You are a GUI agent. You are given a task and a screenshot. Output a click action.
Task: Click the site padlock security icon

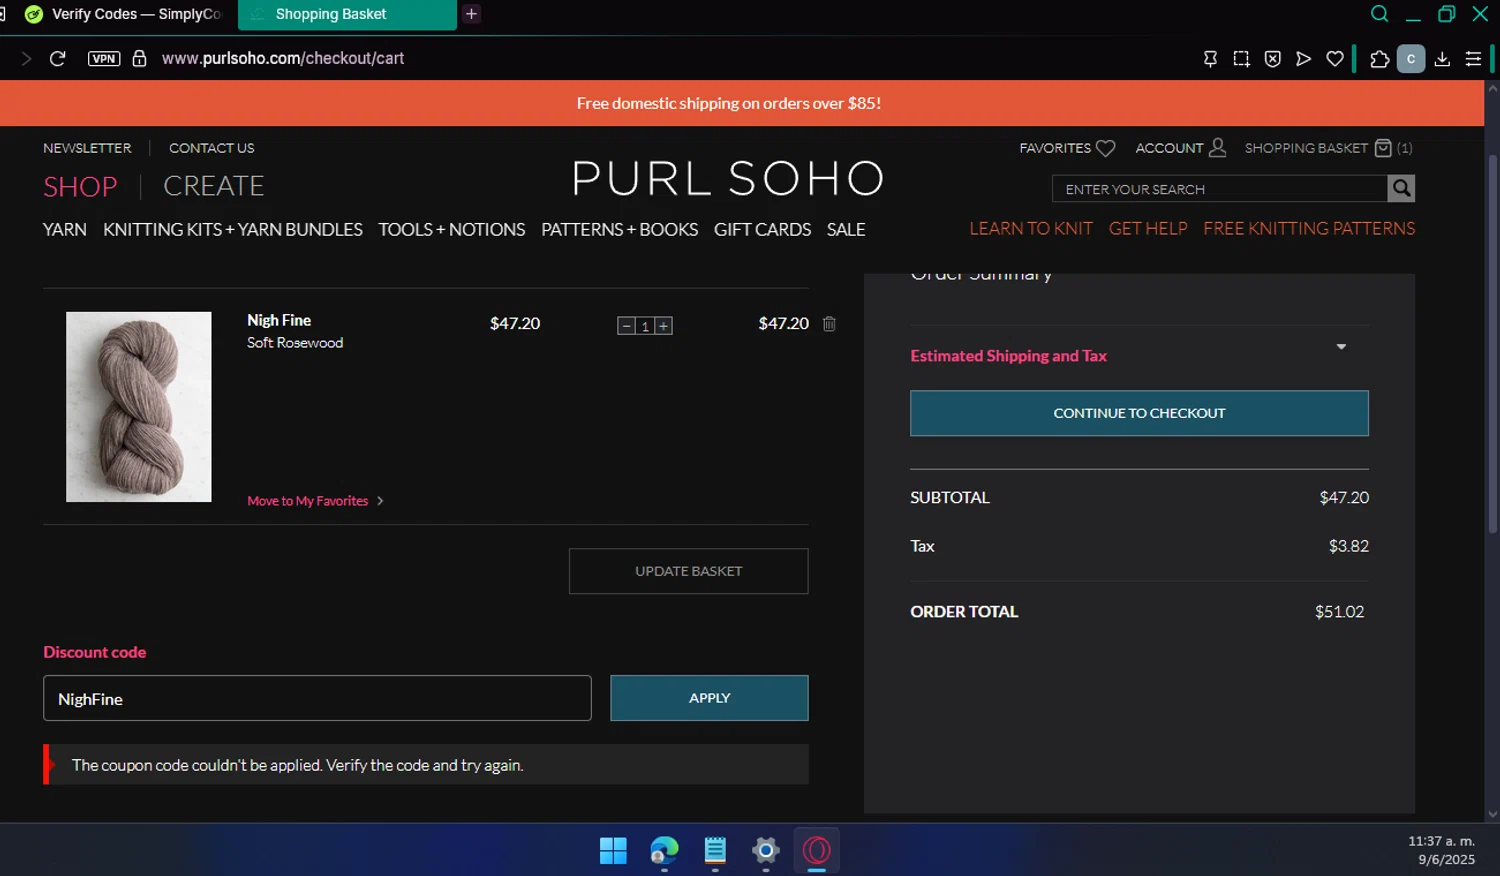pyautogui.click(x=140, y=58)
